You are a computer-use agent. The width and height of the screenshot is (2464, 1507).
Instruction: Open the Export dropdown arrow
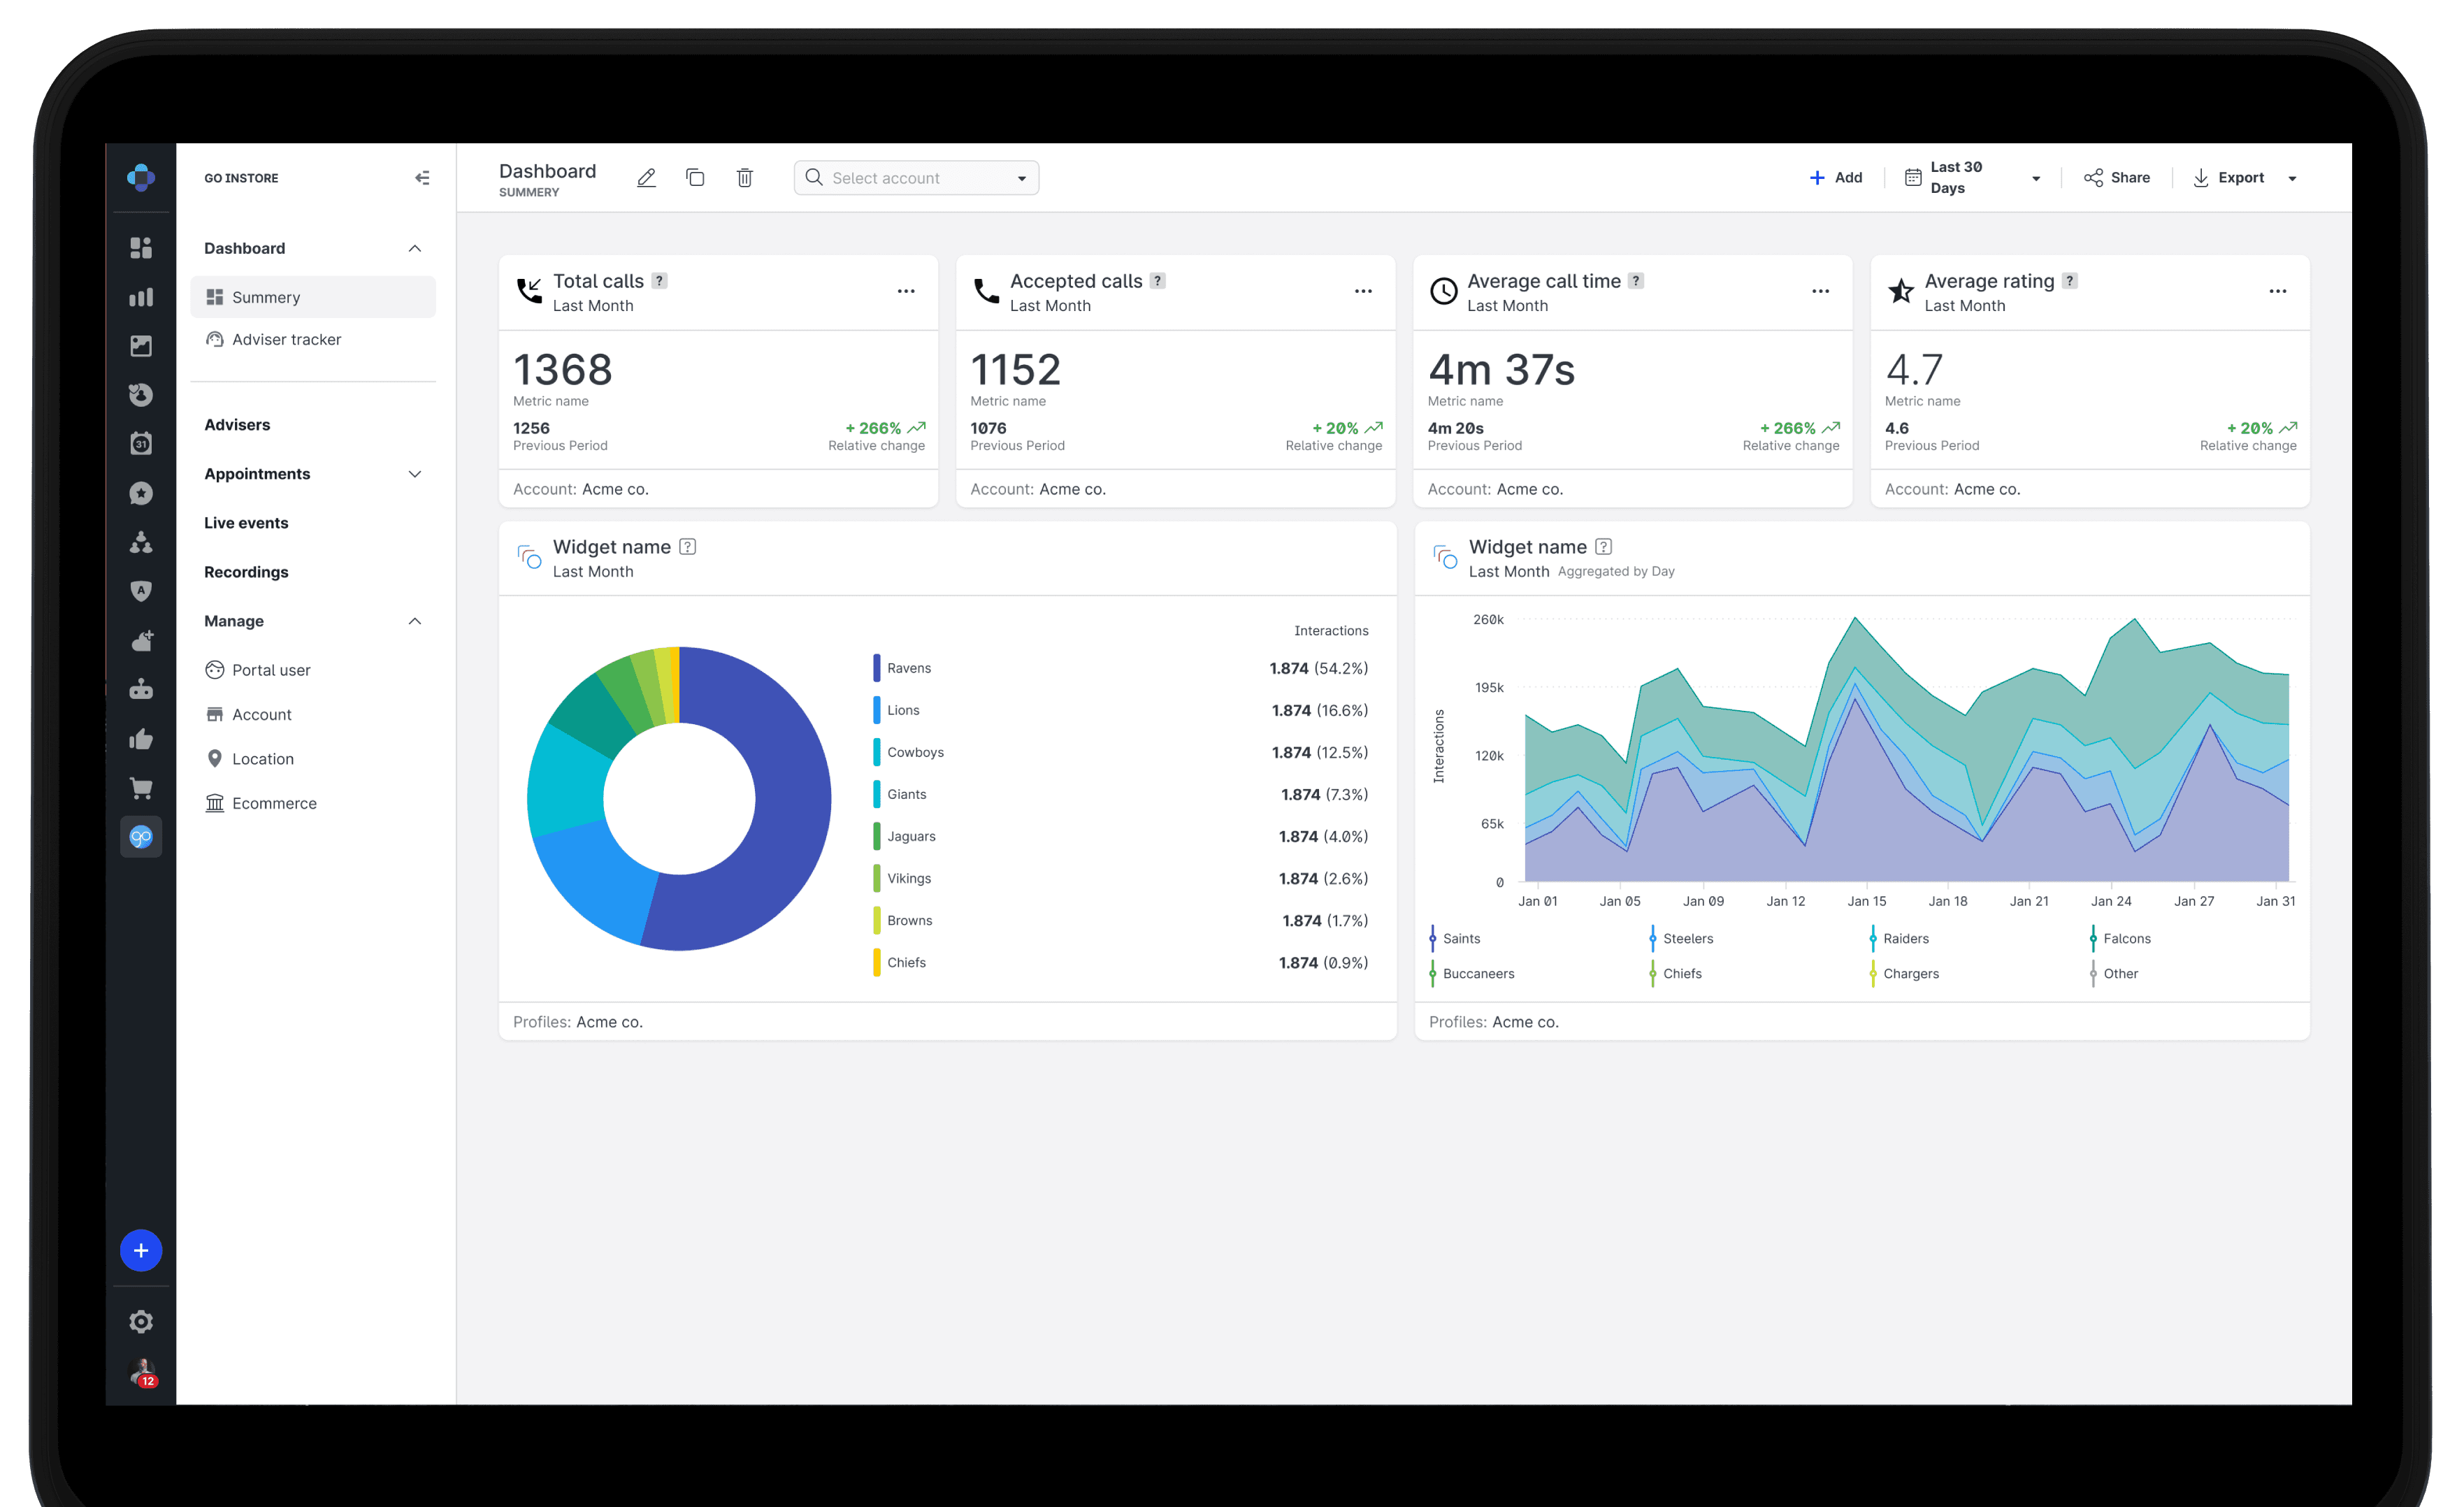tap(2292, 178)
